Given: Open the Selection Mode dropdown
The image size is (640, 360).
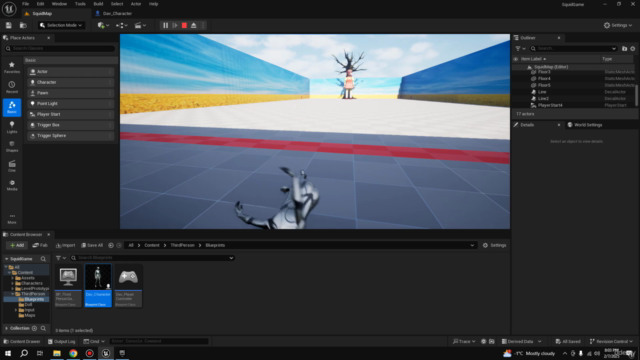Looking at the screenshot, I should pos(61,25).
